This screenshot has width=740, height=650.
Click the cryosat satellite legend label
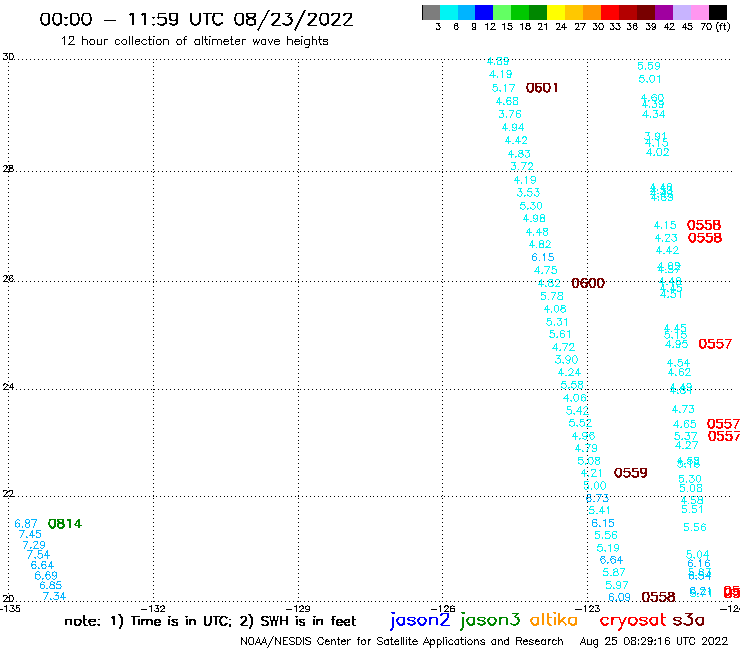tap(633, 621)
